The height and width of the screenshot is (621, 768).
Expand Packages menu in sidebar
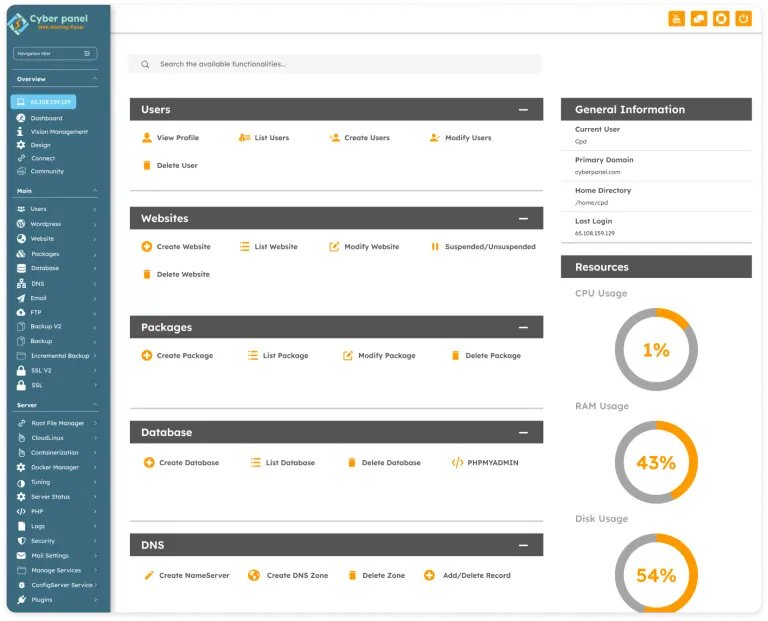(x=56, y=254)
